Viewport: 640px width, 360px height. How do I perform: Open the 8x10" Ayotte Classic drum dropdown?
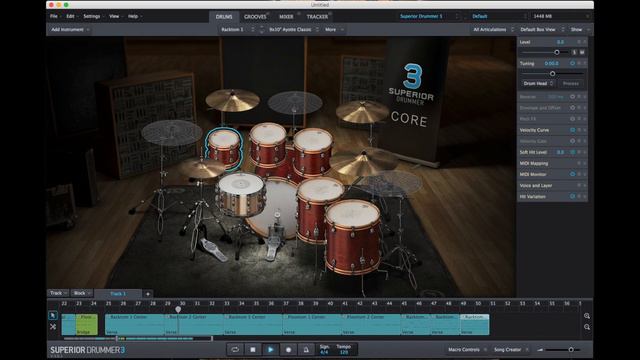tap(293, 29)
